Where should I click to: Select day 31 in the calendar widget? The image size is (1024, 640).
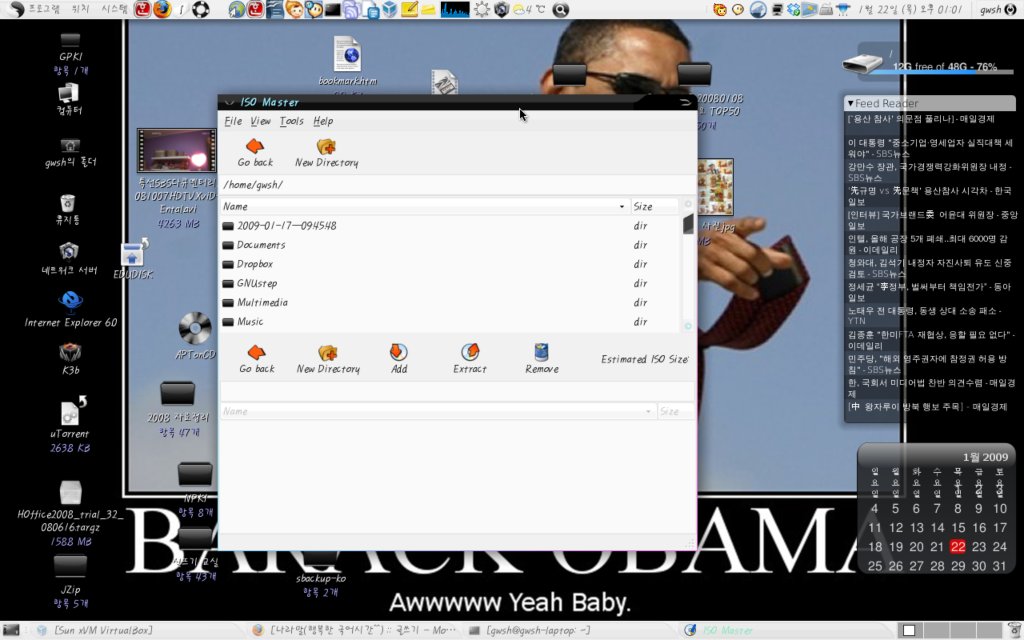pos(1000,566)
